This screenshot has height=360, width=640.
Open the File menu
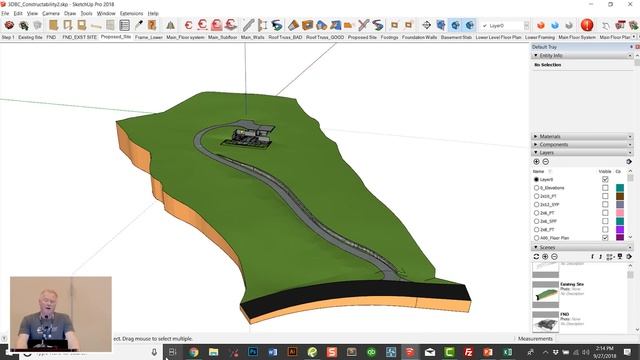(5, 13)
